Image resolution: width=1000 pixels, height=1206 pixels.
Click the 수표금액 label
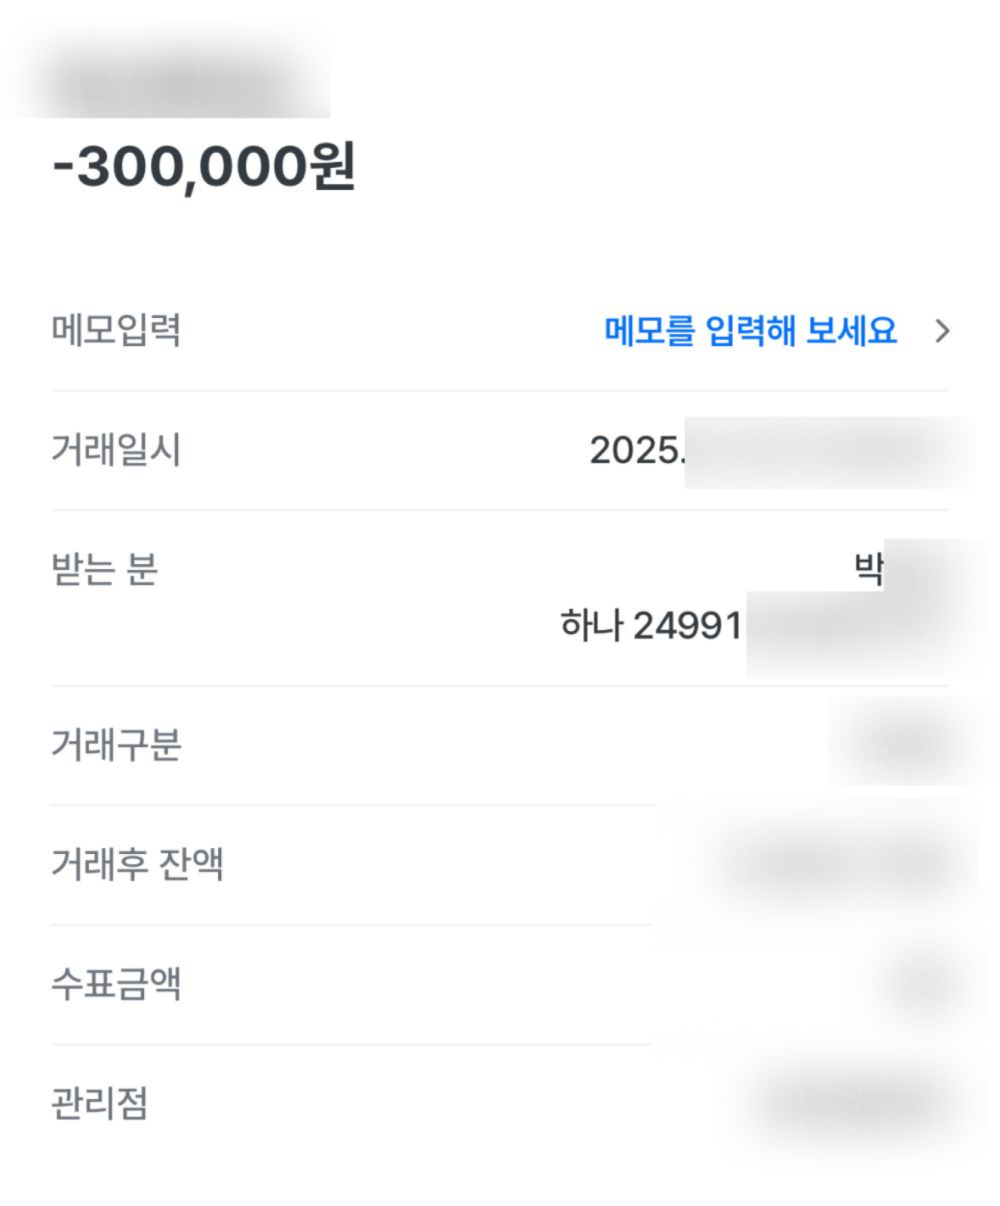116,984
